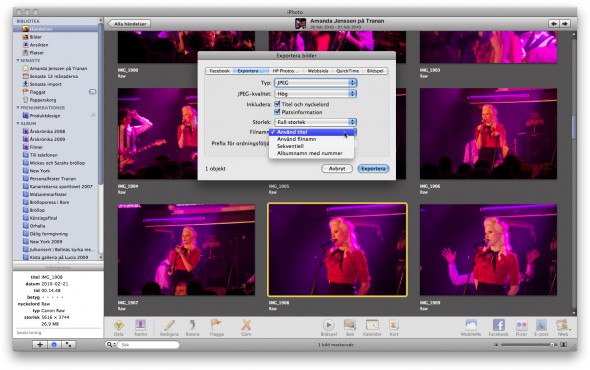Click the search magnifier icon
Screen dimensions: 590x370
click(109, 344)
